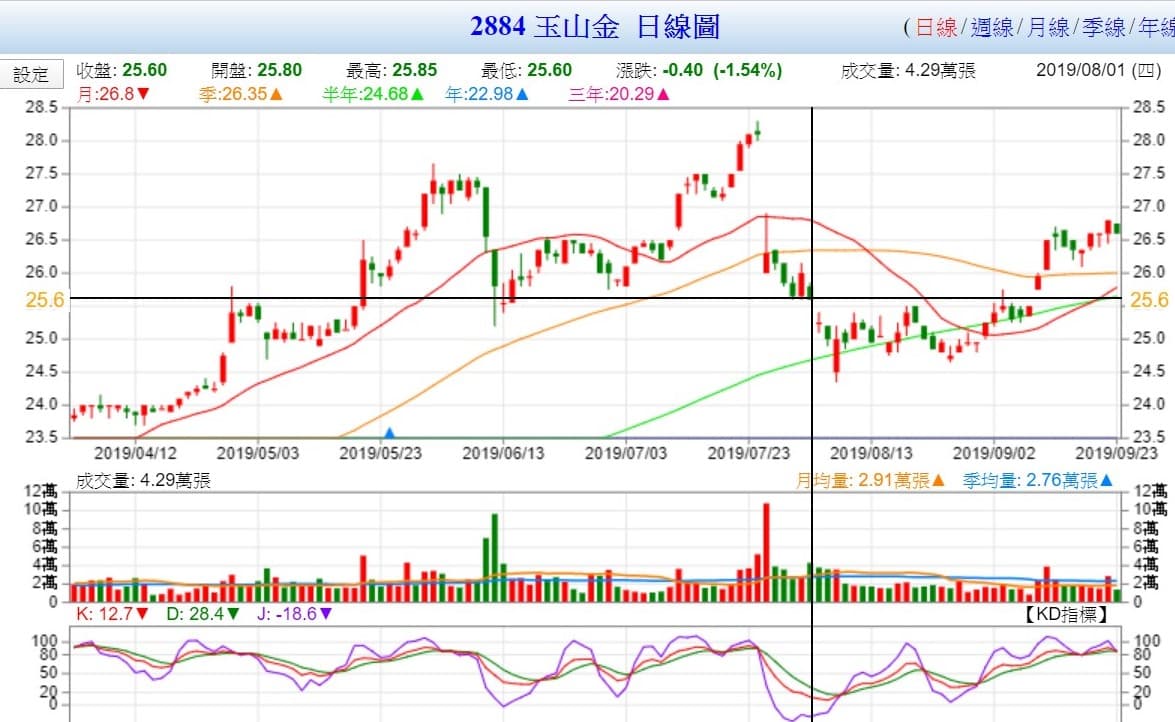Click the tallest green volume bar in June
The image size is (1175, 722).
pyautogui.click(x=495, y=557)
